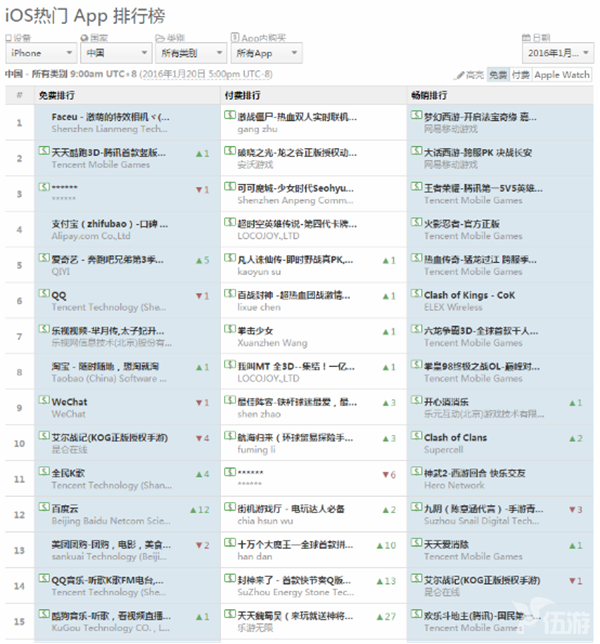Click in-app purchase icon beside 大话西游
This screenshot has height=644, width=600.
click(416, 151)
